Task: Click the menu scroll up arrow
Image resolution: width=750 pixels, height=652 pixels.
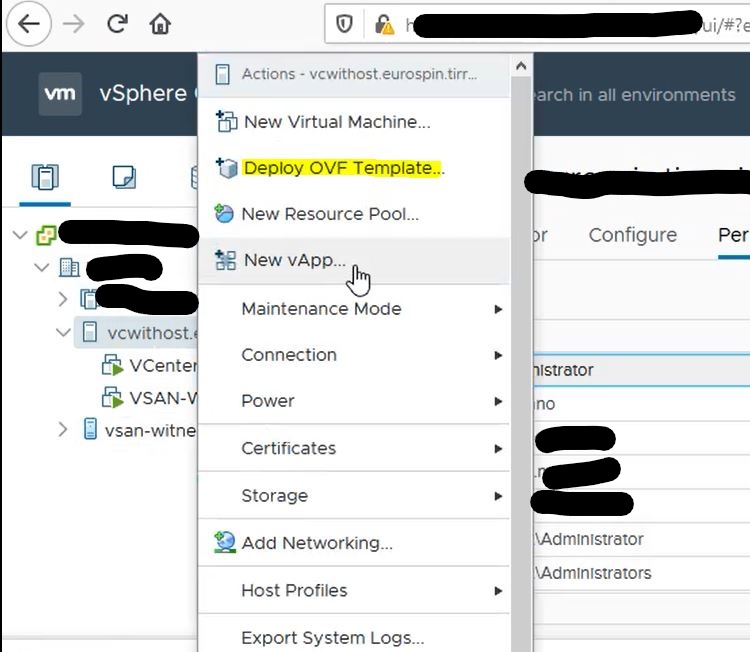Action: pos(521,66)
